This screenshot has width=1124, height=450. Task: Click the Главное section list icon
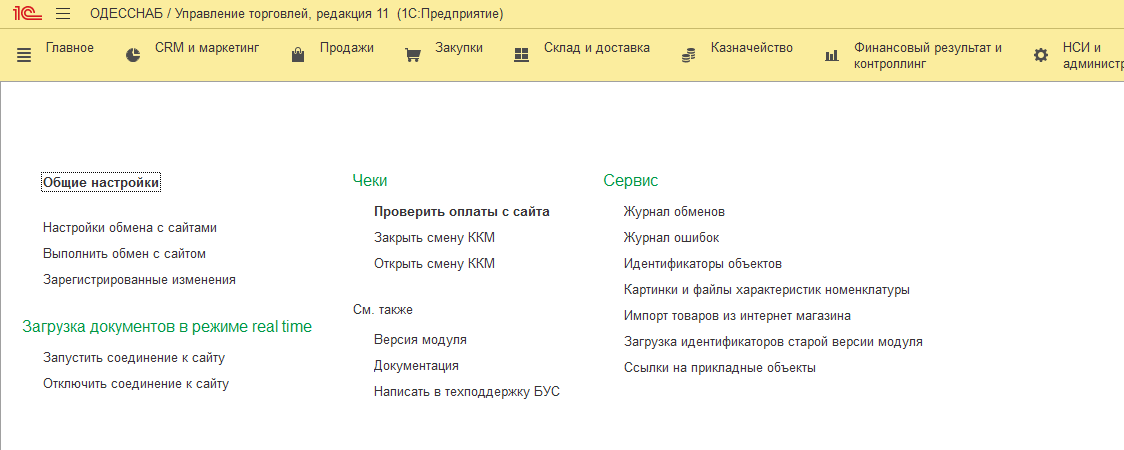pos(25,55)
